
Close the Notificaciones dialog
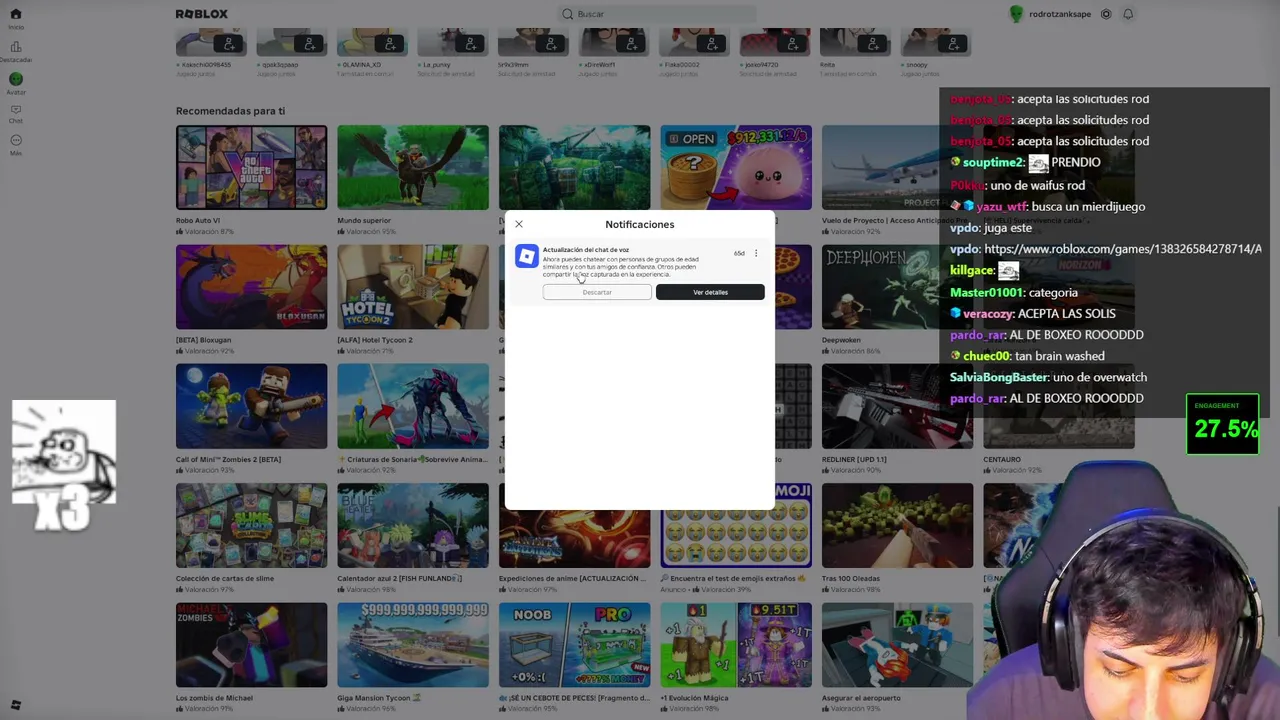[x=519, y=224]
